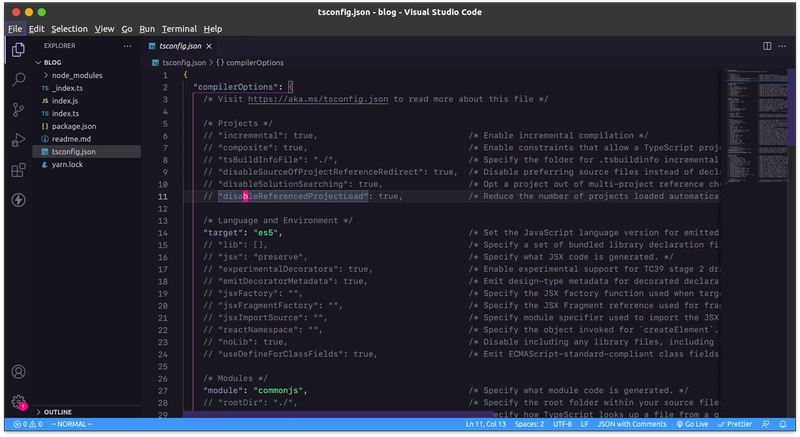Screen dimensions: 800x437
Task: Open the Help menu
Action: pos(213,29)
